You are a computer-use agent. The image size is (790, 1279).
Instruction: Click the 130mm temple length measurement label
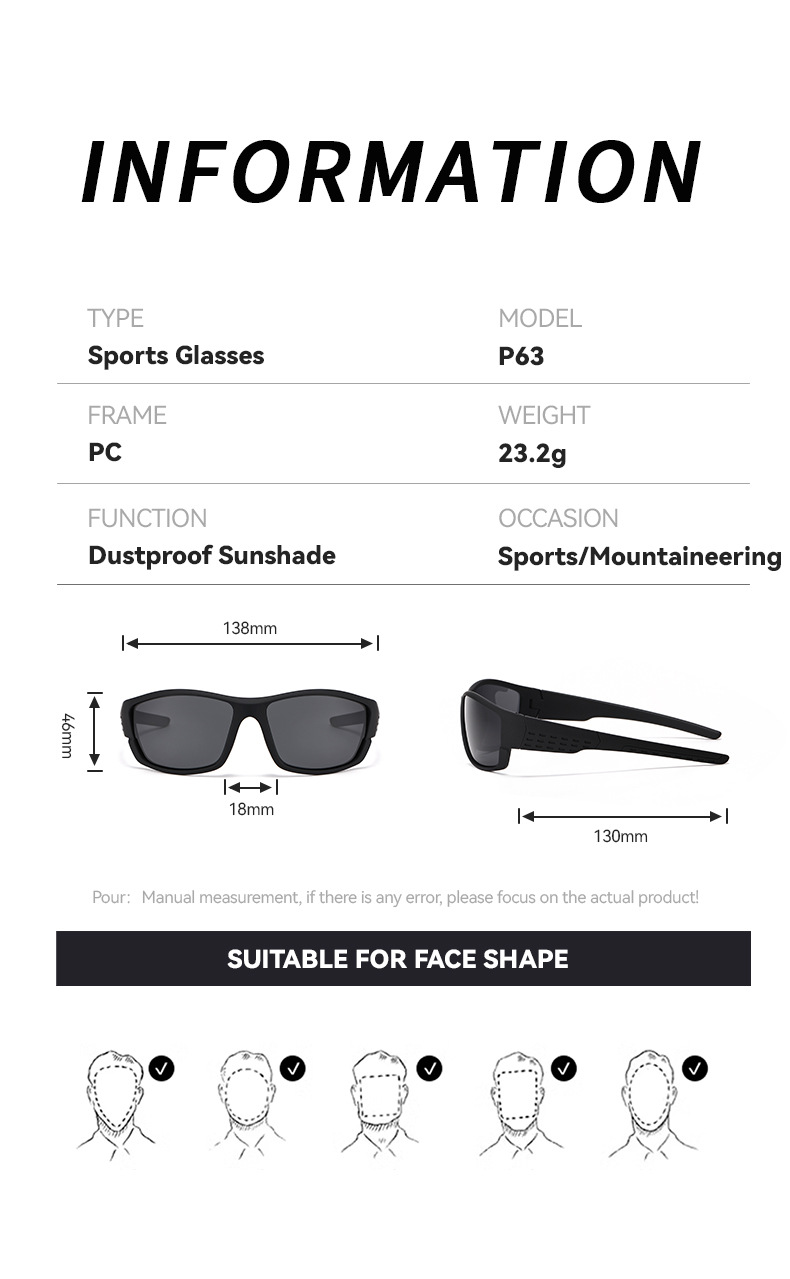pyautogui.click(x=620, y=836)
